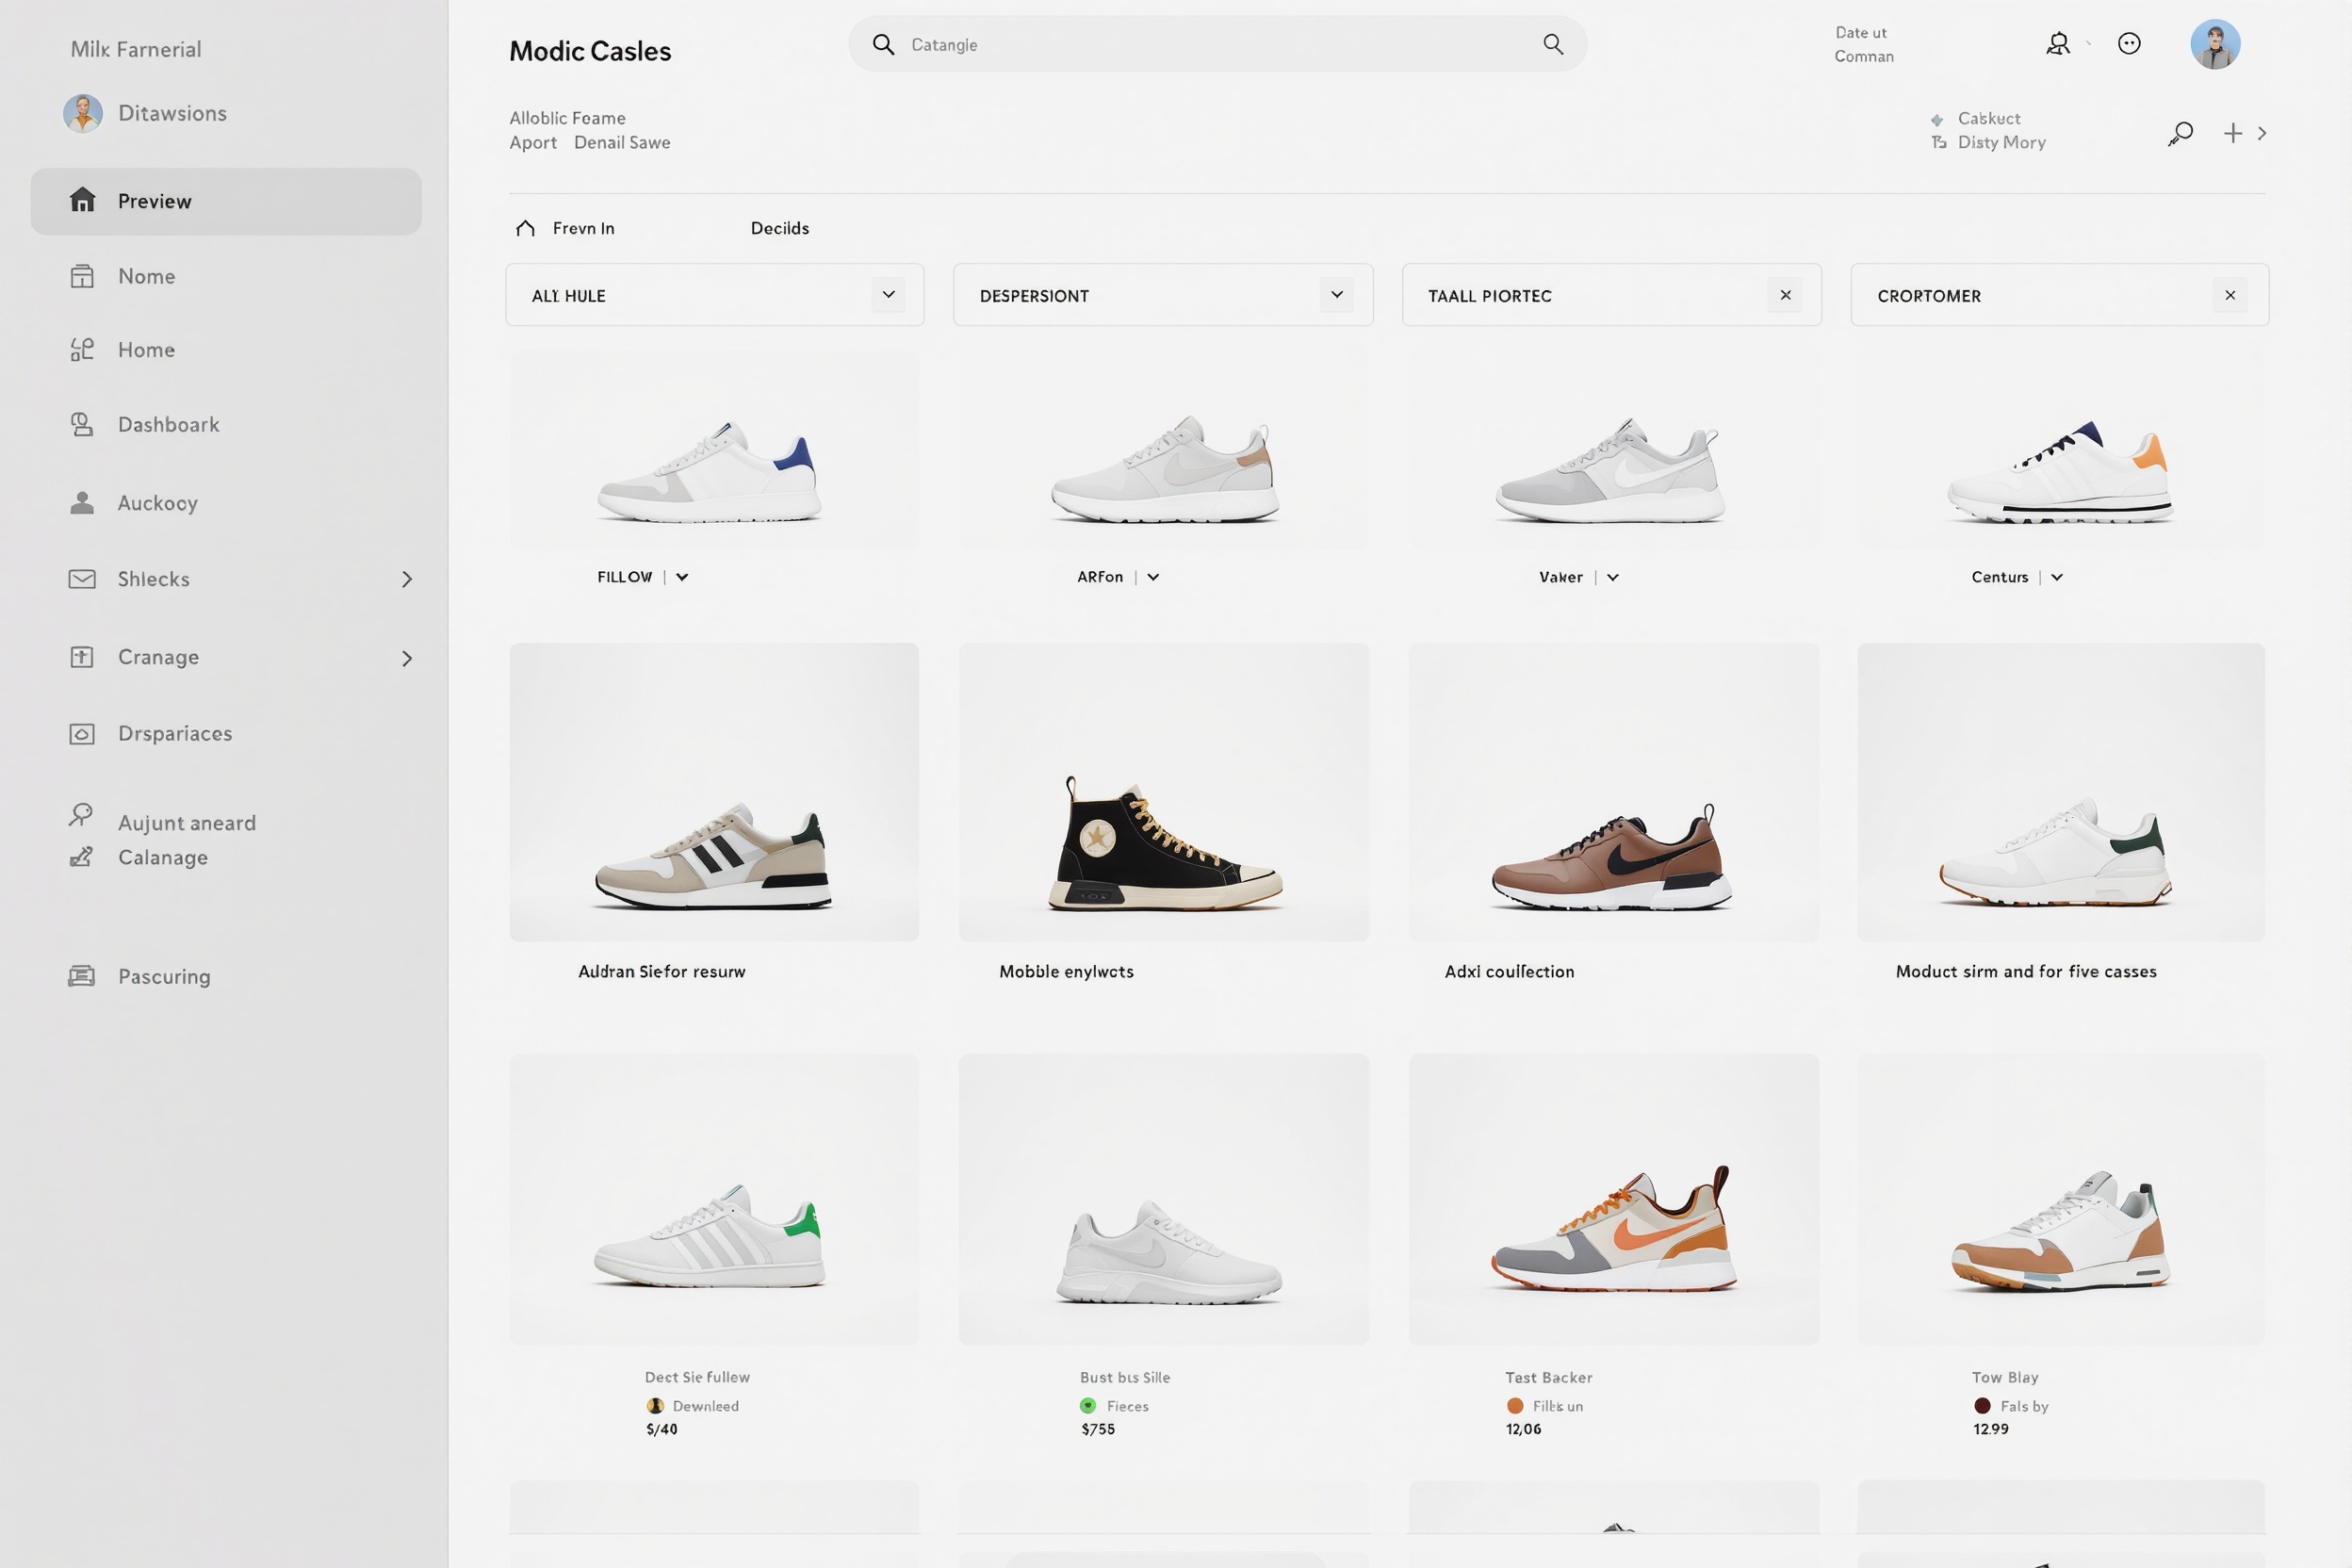Screen dimensions: 2352x1568
Task: Open the Drspariaces icon
Action: click(x=82, y=734)
